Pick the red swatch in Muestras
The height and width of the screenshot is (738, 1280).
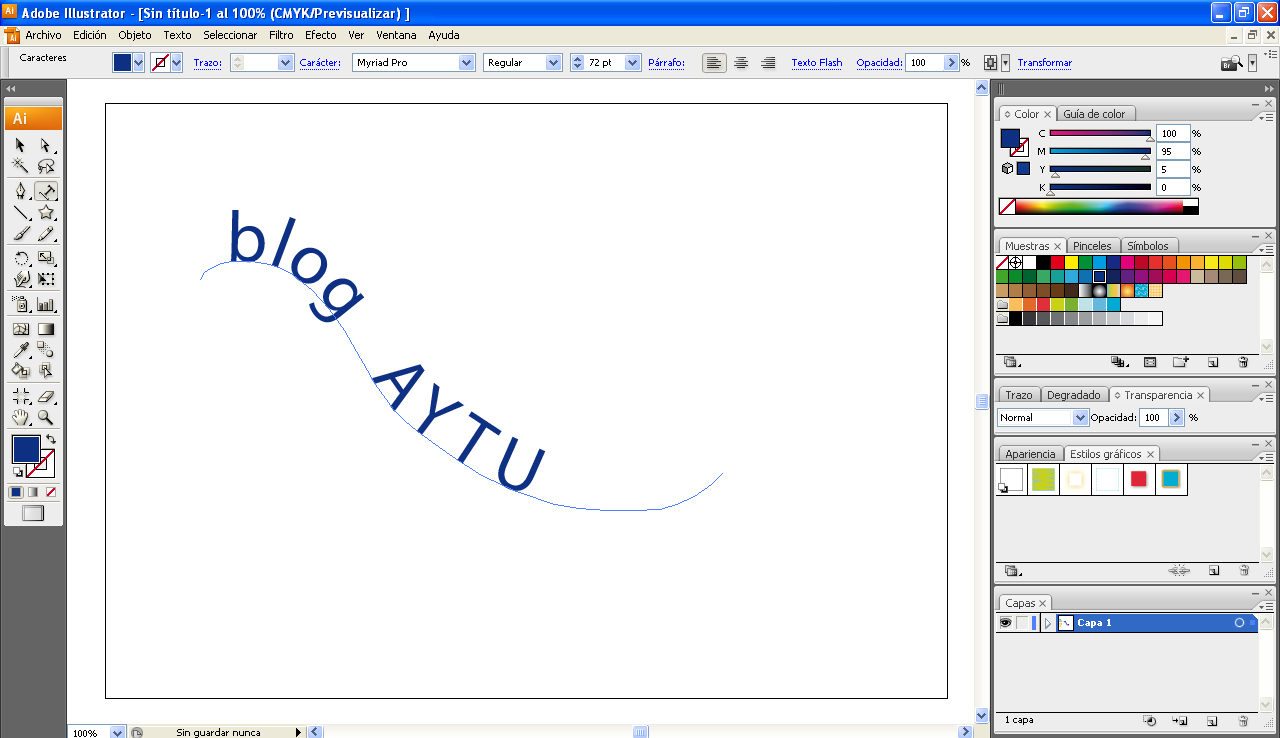1057,262
